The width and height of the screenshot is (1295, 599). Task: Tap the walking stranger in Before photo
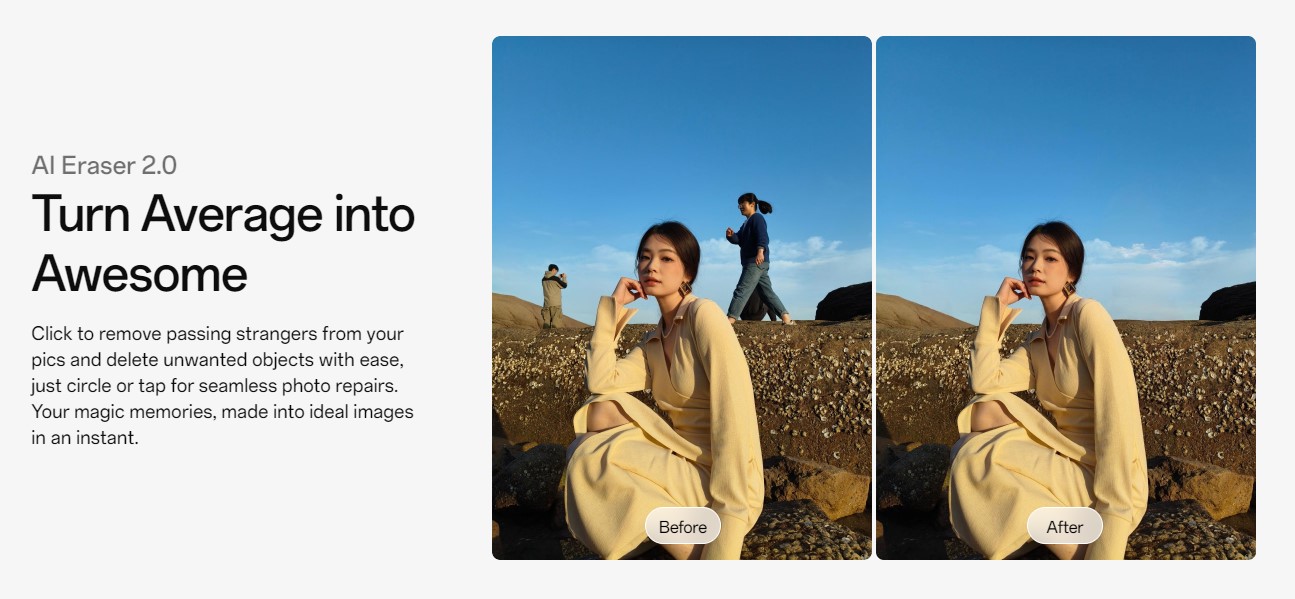[x=756, y=258]
